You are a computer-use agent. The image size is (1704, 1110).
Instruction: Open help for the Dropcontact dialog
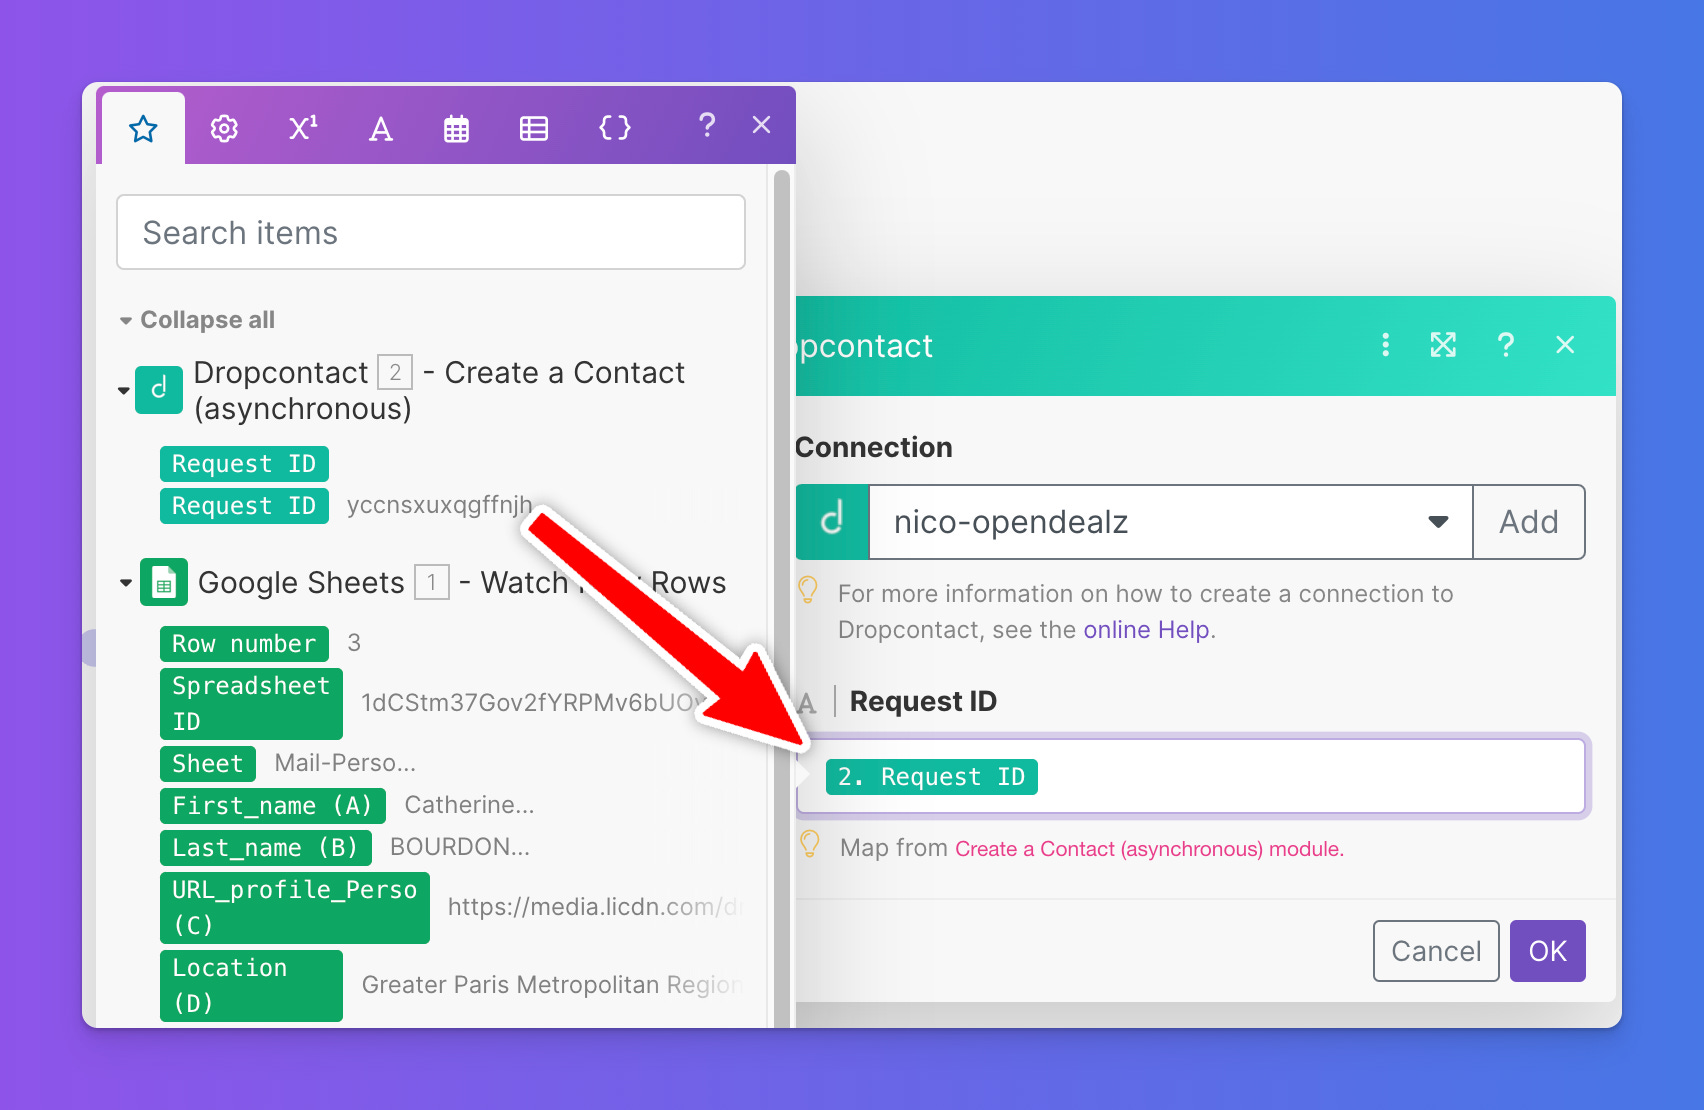click(1505, 345)
